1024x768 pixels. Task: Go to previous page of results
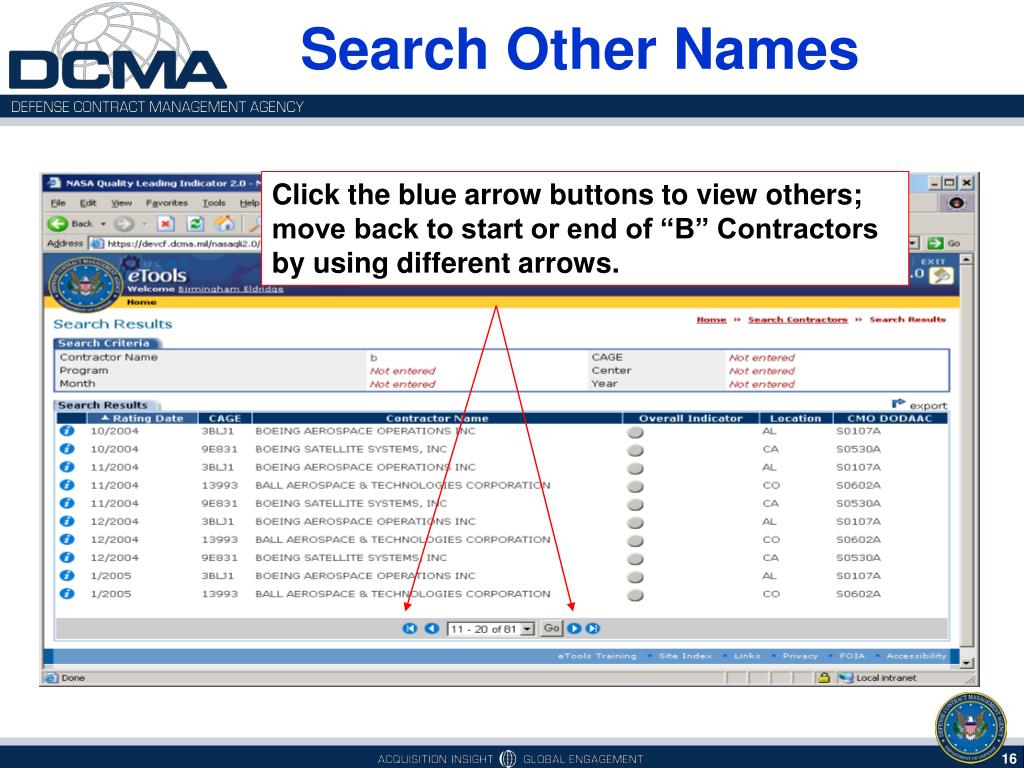pyautogui.click(x=432, y=628)
